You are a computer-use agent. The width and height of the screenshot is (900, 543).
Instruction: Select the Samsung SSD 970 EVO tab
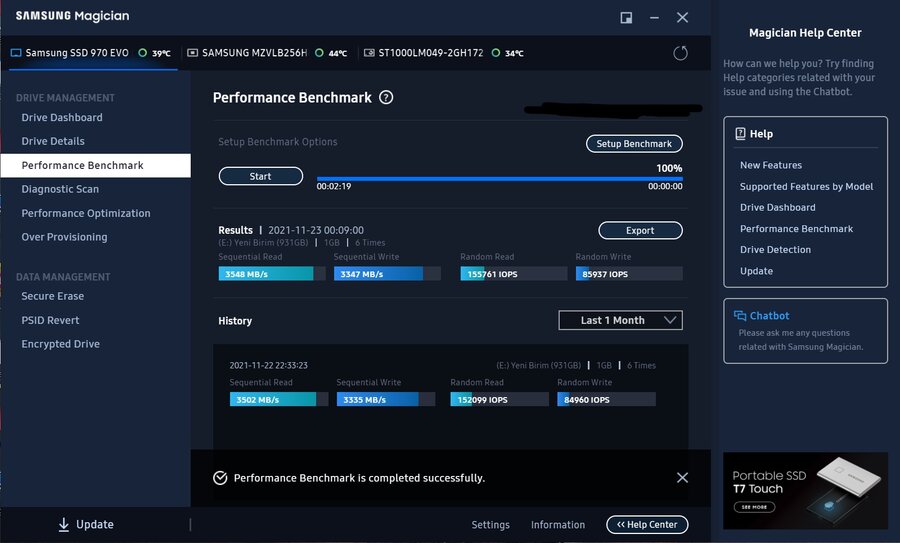coord(93,53)
